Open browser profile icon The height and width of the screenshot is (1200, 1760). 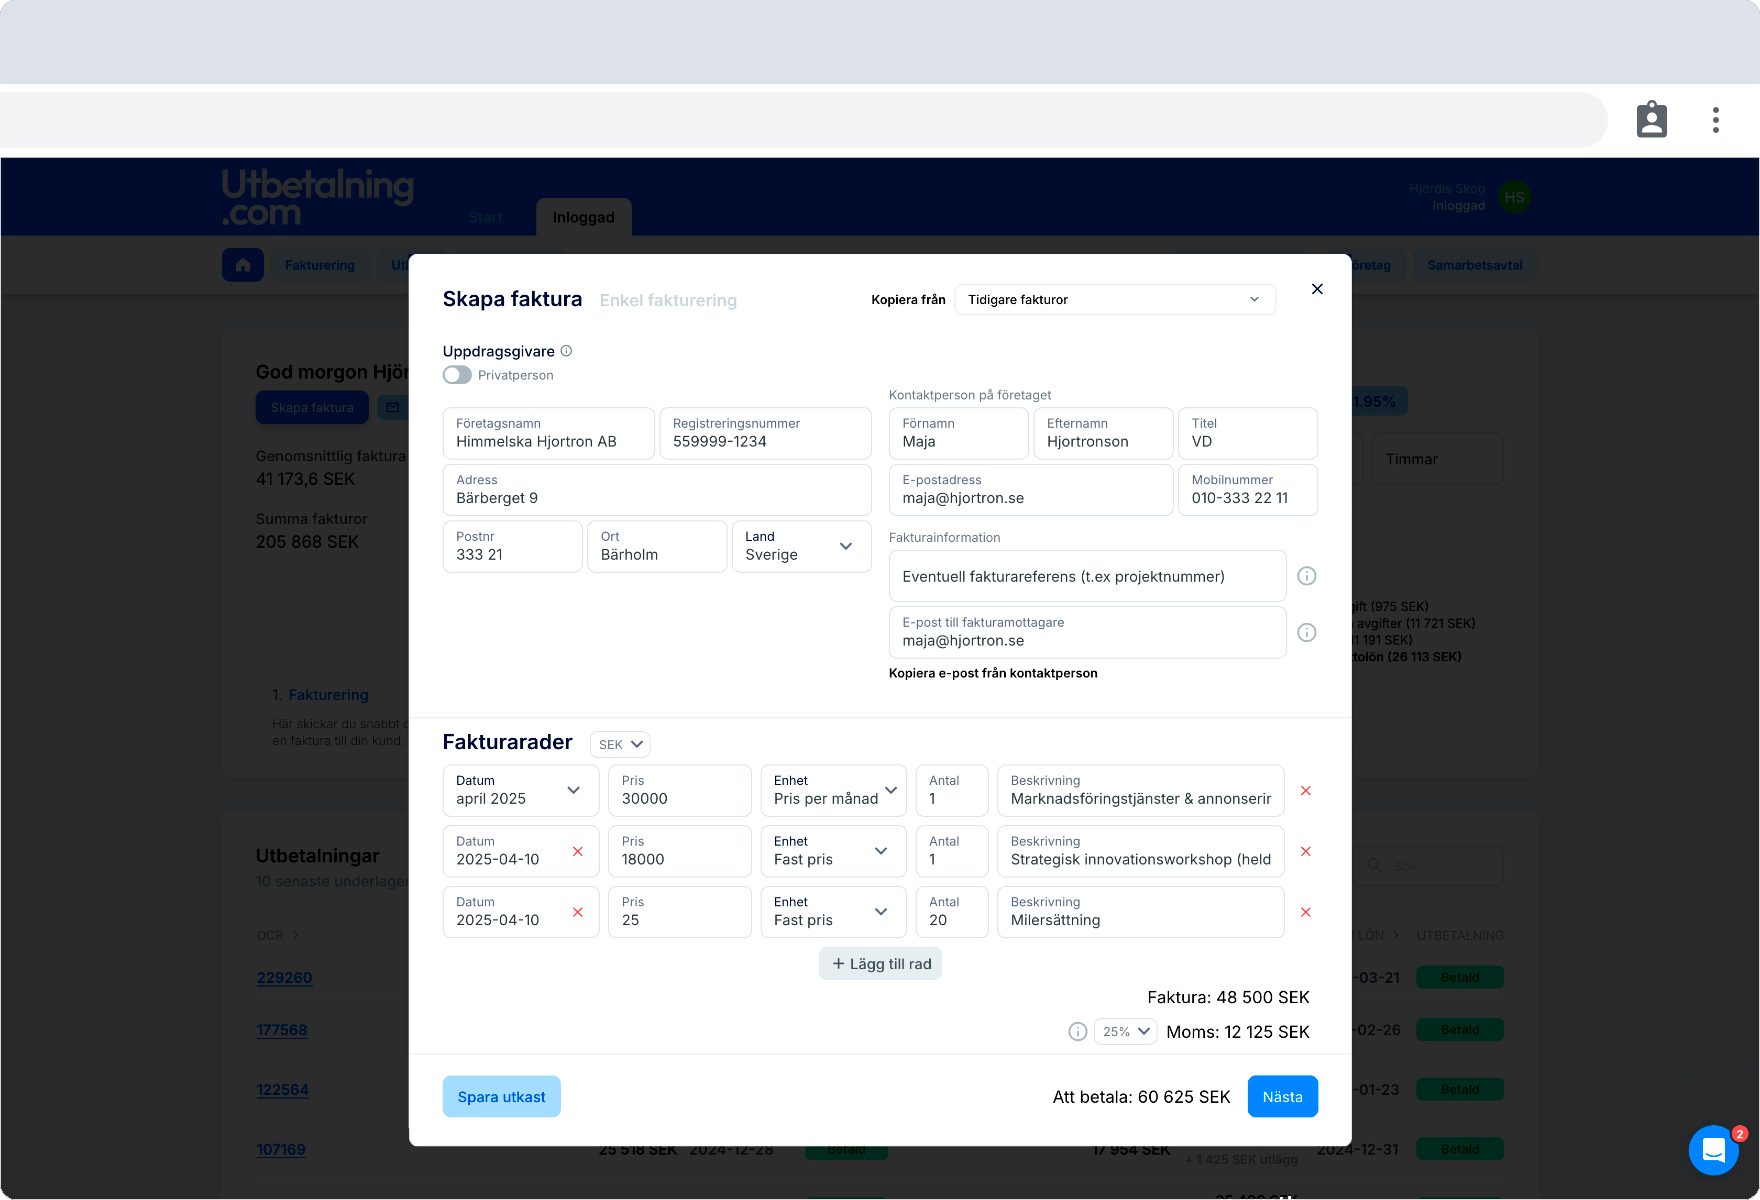pyautogui.click(x=1652, y=120)
